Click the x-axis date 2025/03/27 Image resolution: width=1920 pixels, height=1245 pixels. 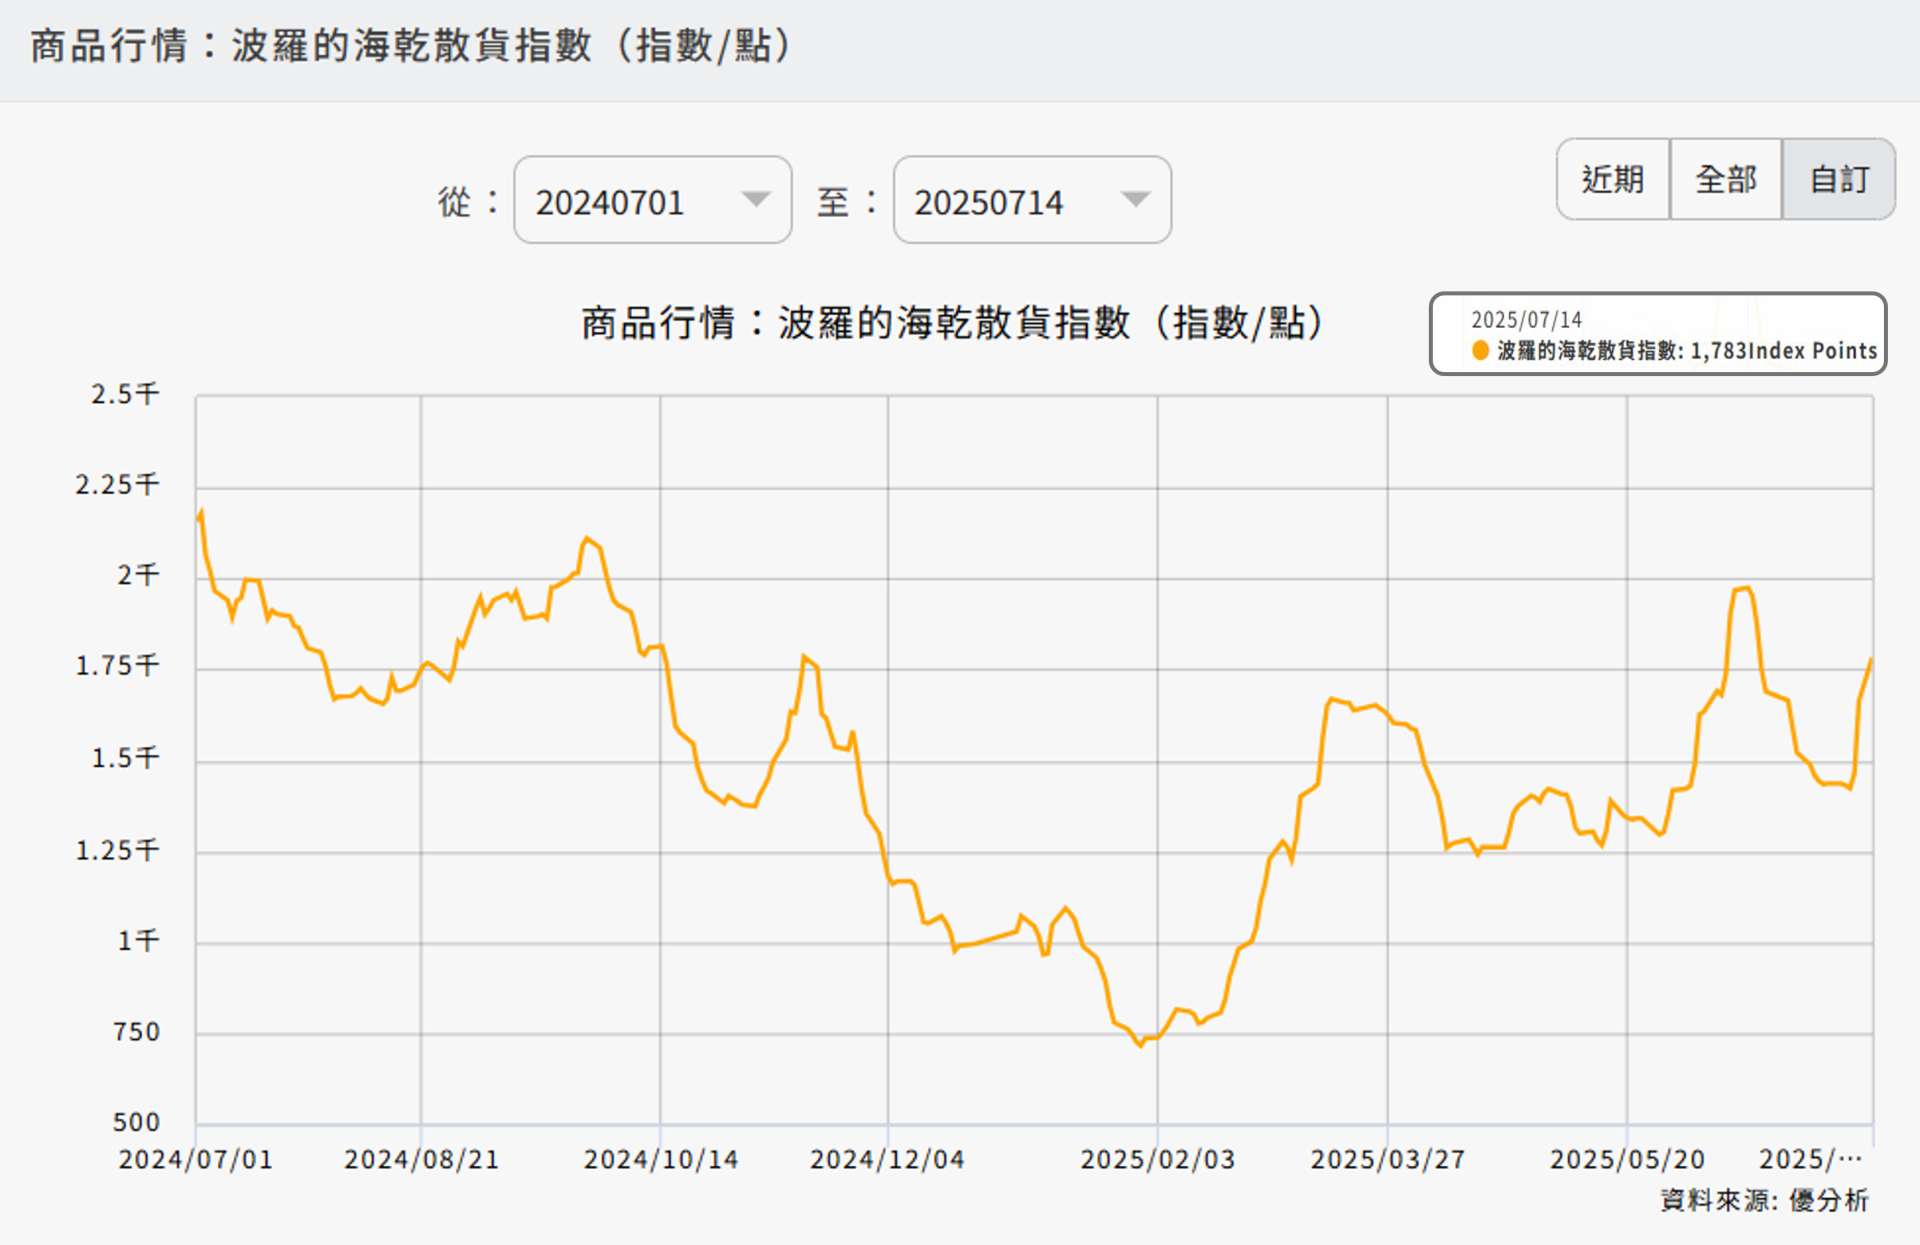[1387, 1160]
